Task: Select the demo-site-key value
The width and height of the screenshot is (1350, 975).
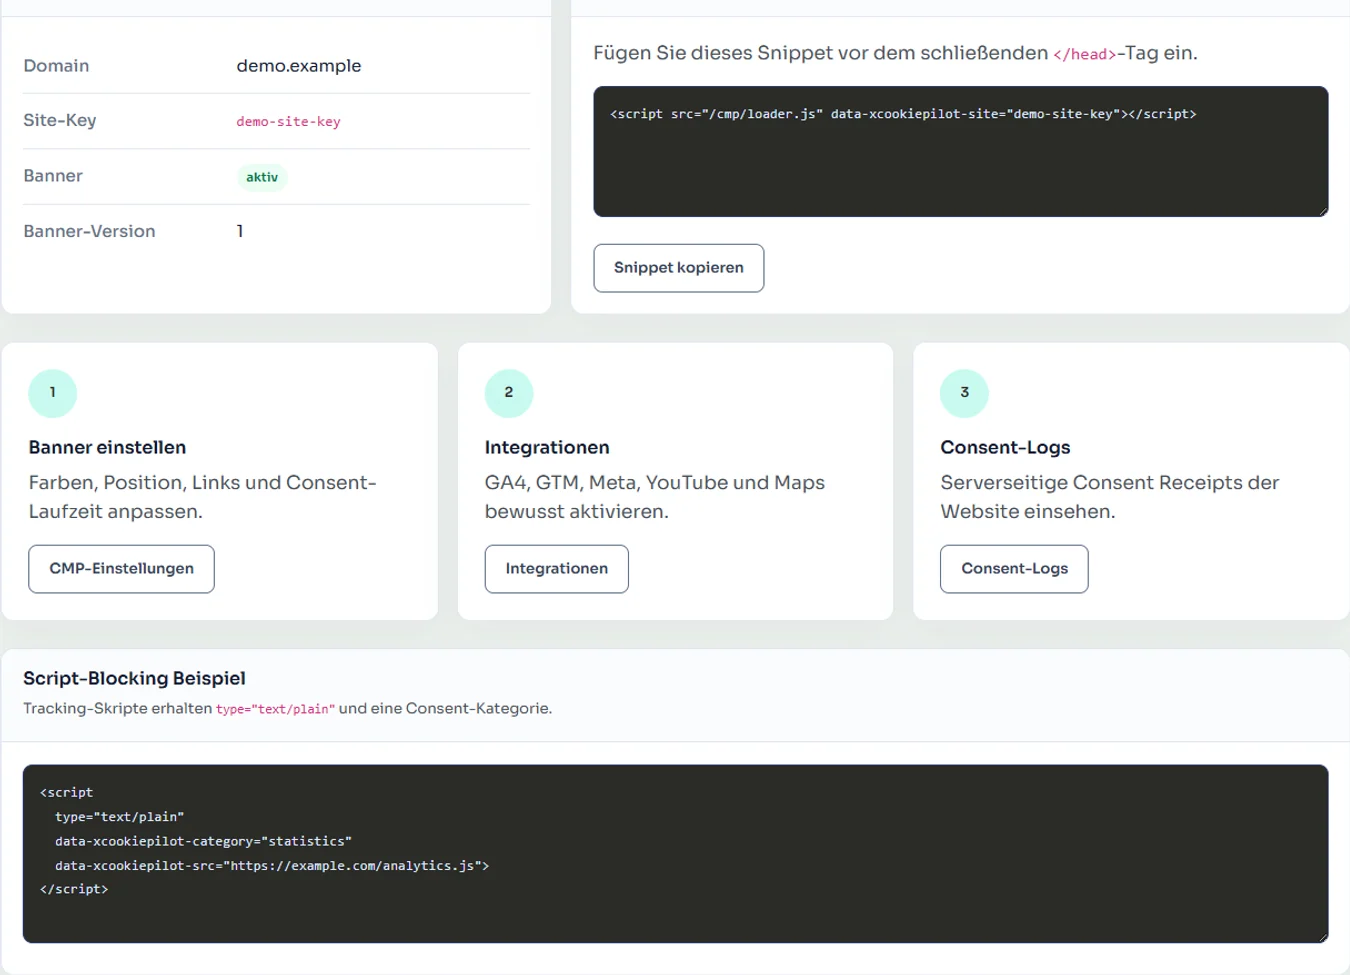Action: tap(288, 122)
